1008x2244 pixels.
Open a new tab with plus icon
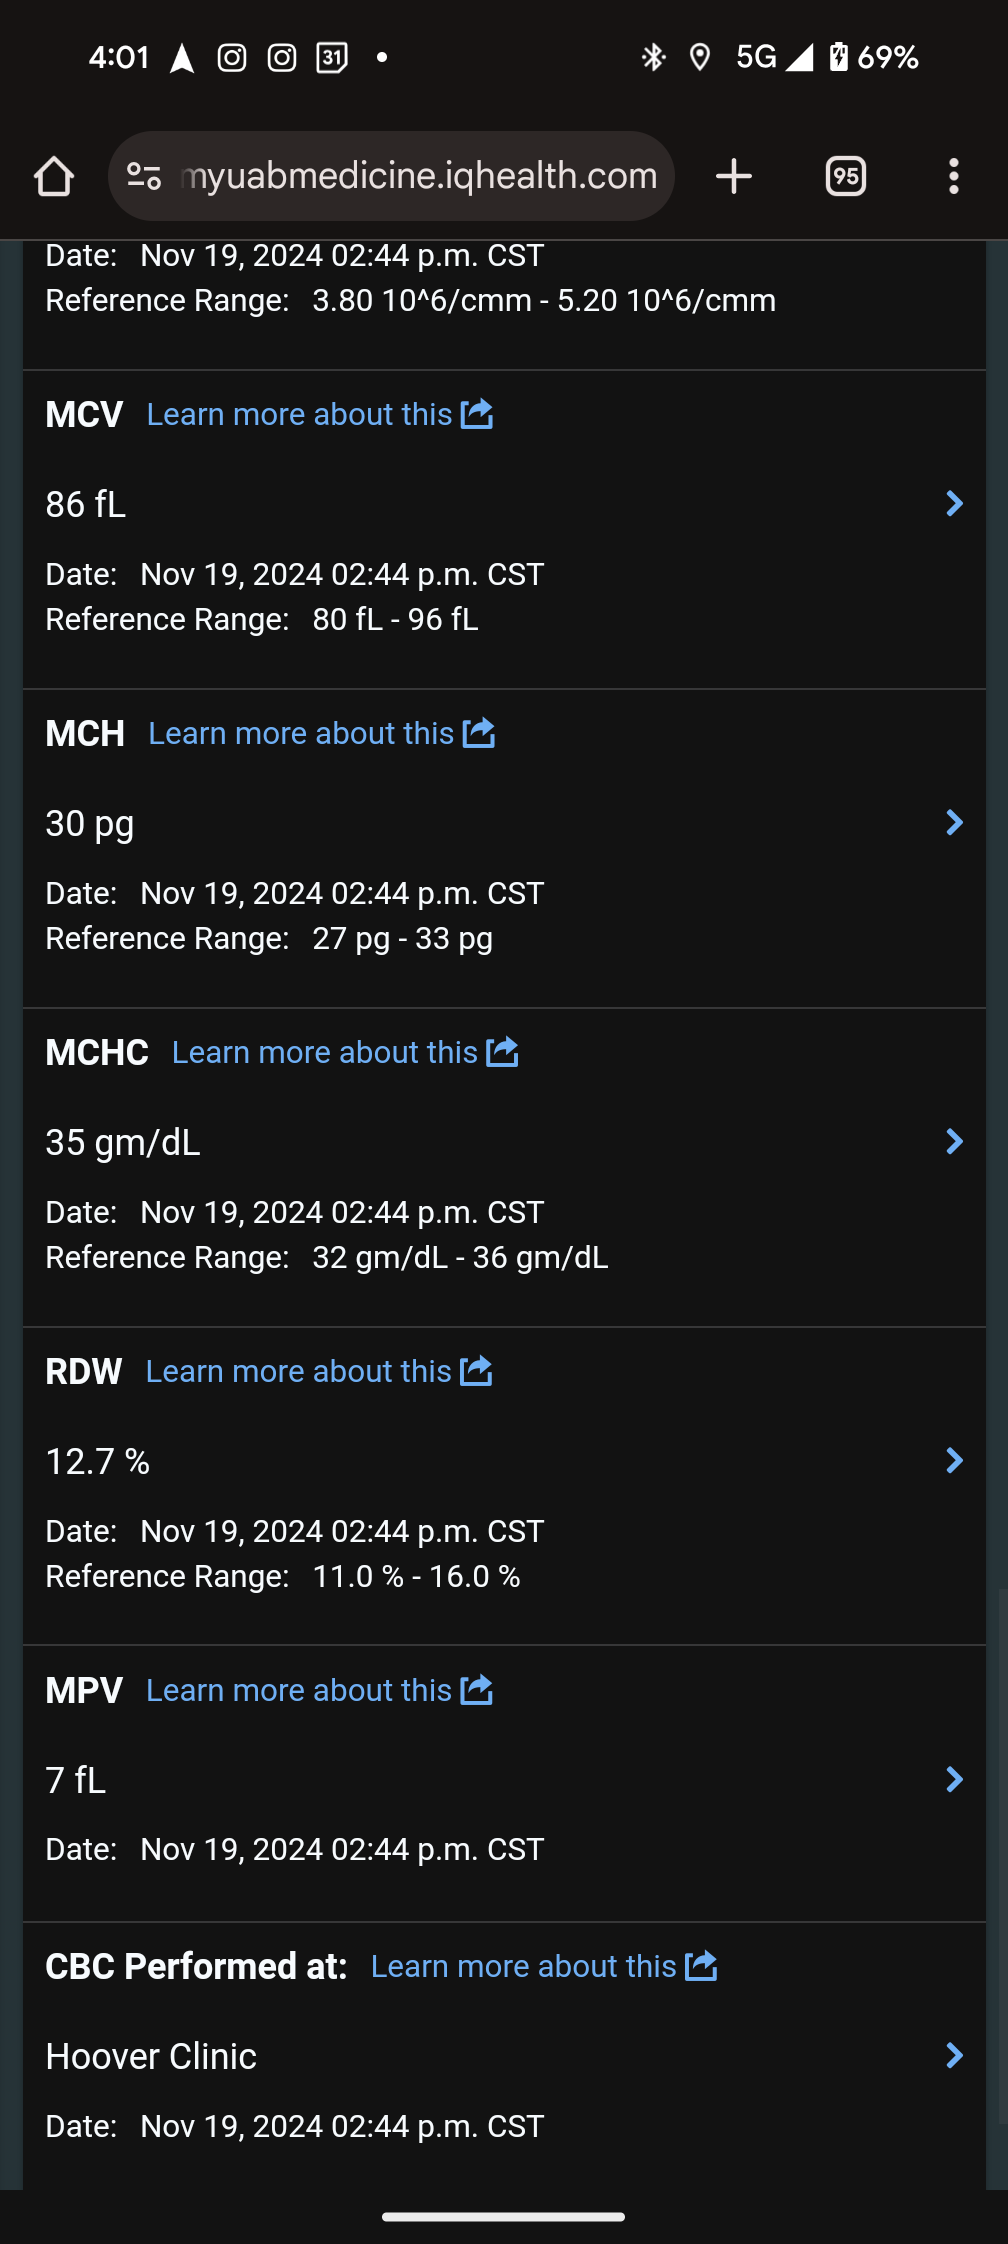(734, 177)
